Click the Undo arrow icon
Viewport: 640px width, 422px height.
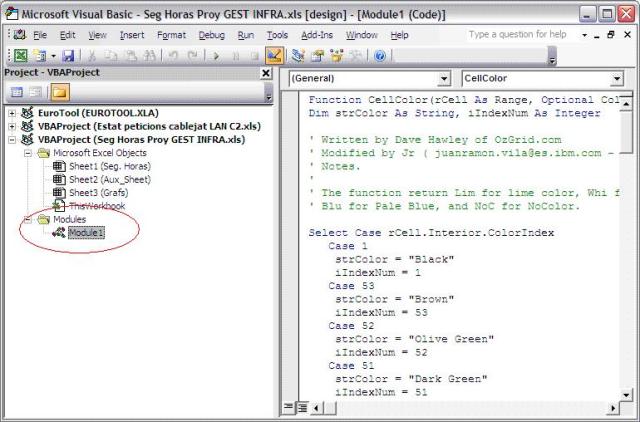coord(173,55)
